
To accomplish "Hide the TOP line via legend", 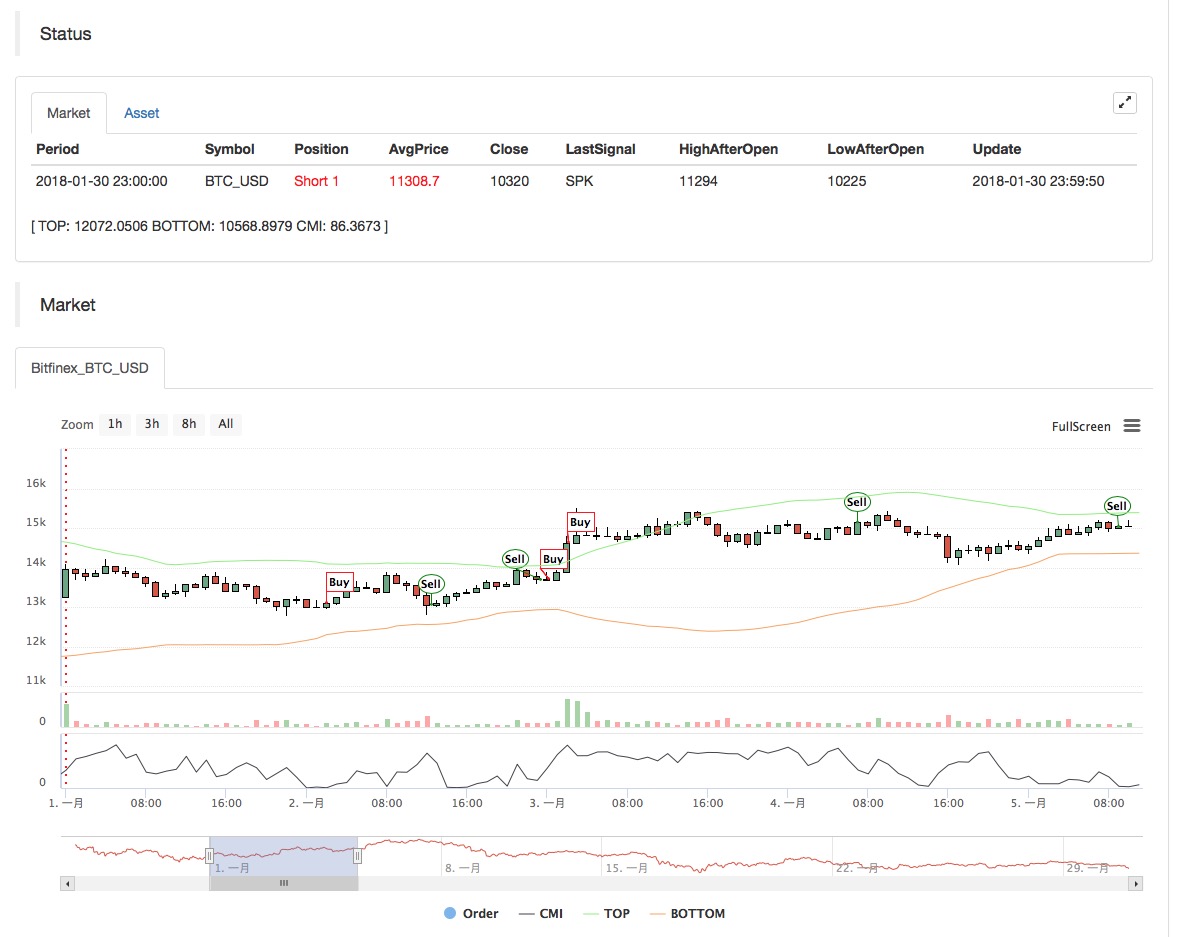I will pos(607,913).
